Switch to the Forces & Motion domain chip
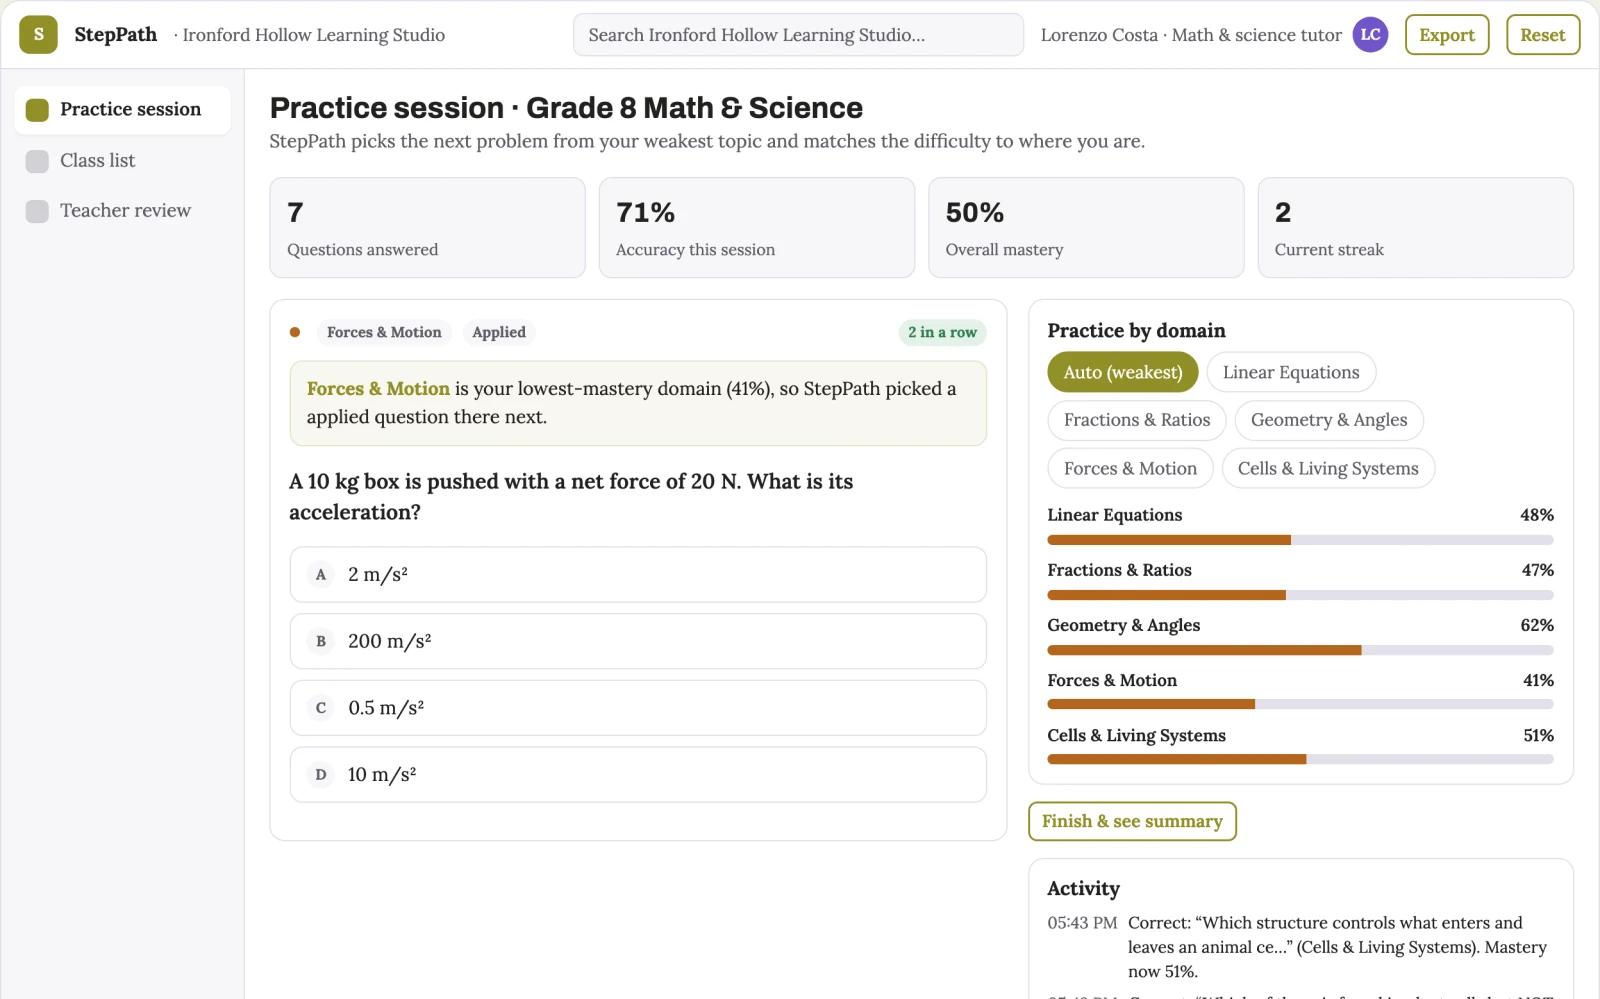 click(1130, 468)
